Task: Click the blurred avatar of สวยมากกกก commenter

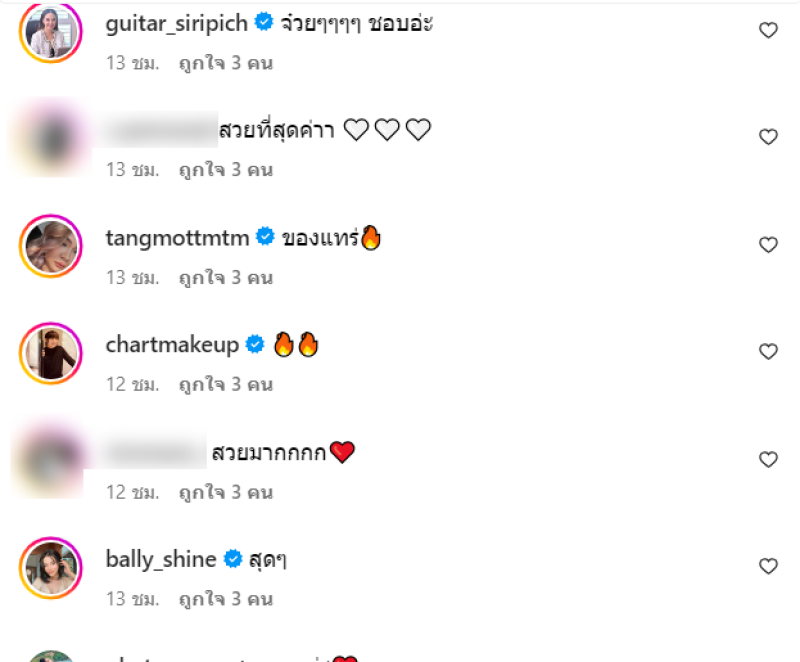Action: tap(48, 459)
